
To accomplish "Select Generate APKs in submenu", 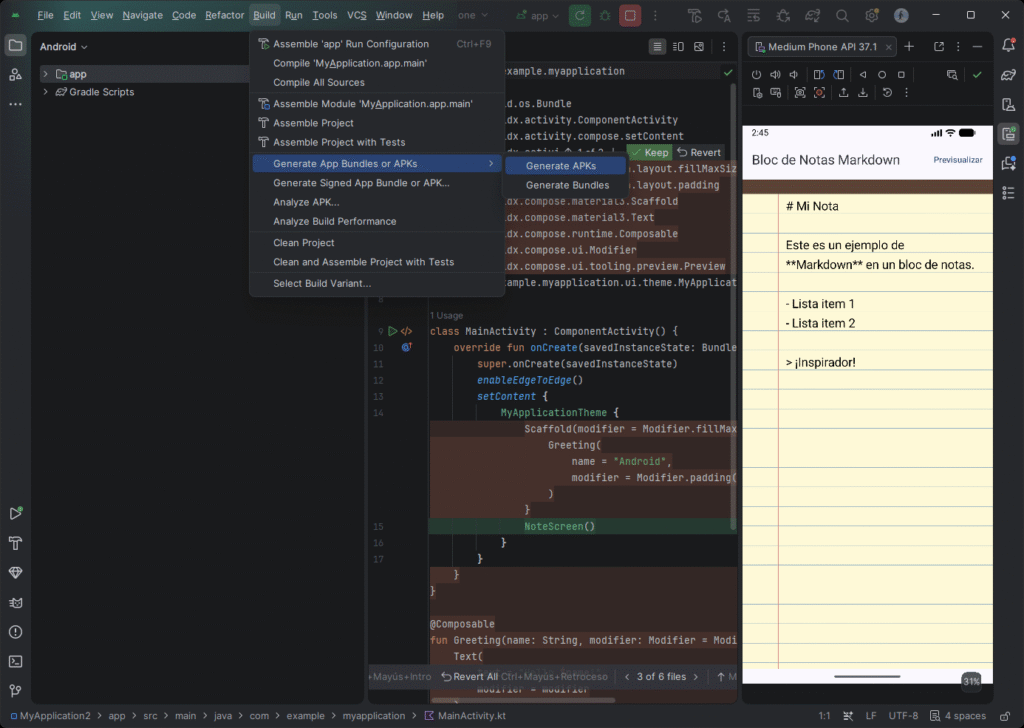I will click(566, 166).
